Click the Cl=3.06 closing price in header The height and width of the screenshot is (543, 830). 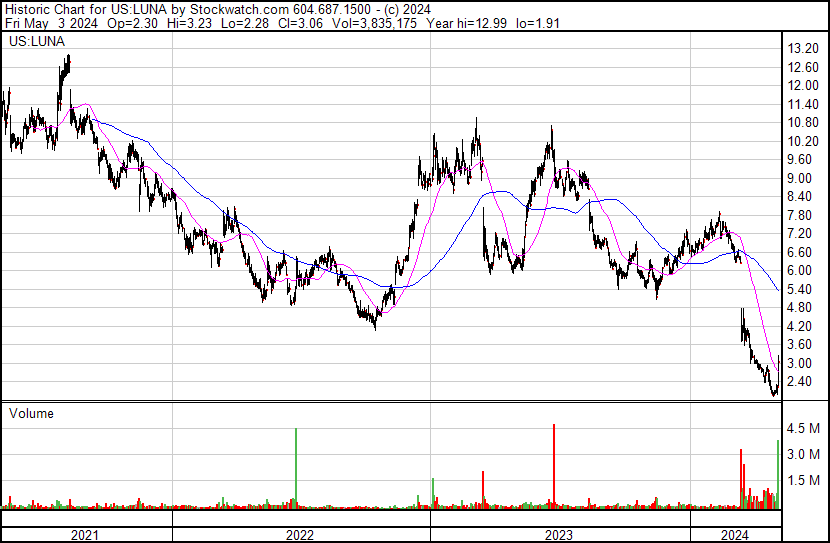(x=302, y=23)
